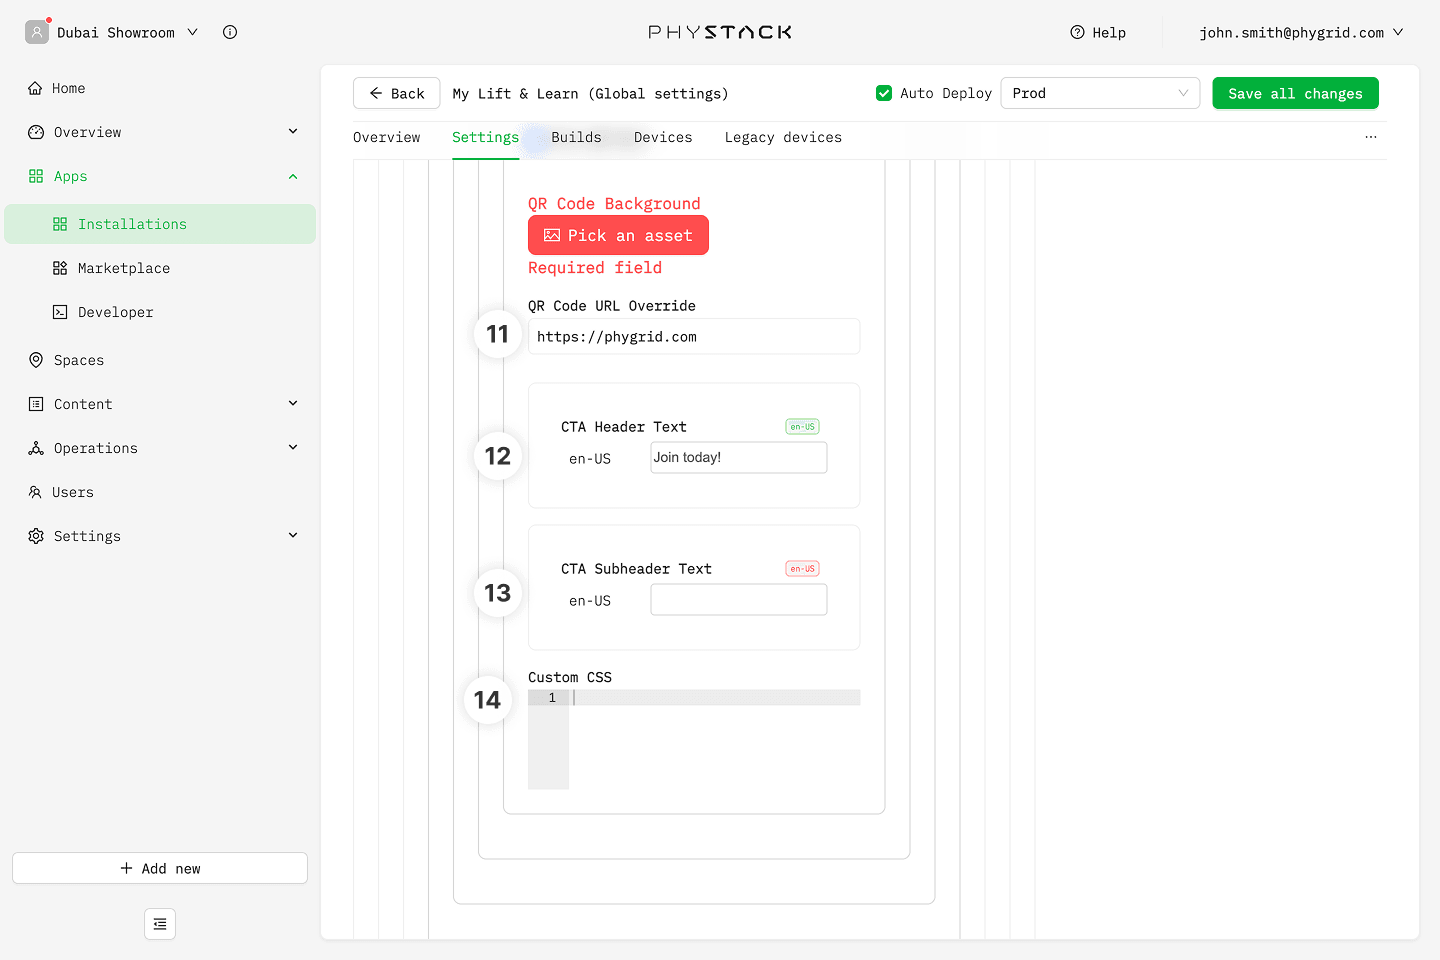Open the Dubai Showroom tenant dropdown

[126, 32]
